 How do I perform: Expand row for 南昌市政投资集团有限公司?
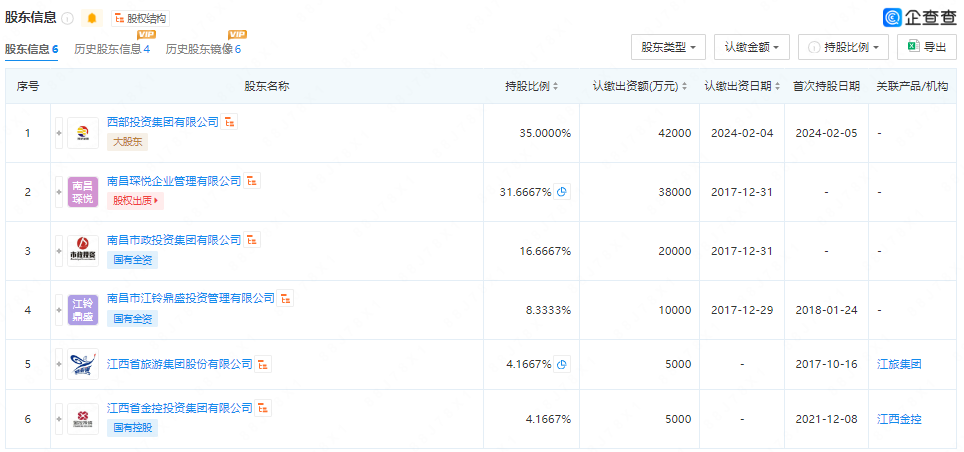coord(59,251)
